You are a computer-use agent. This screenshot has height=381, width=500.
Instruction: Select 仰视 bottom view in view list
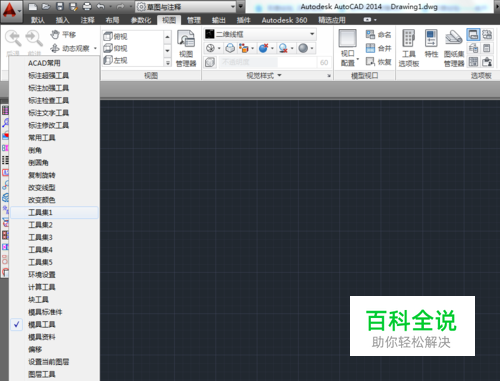(115, 49)
